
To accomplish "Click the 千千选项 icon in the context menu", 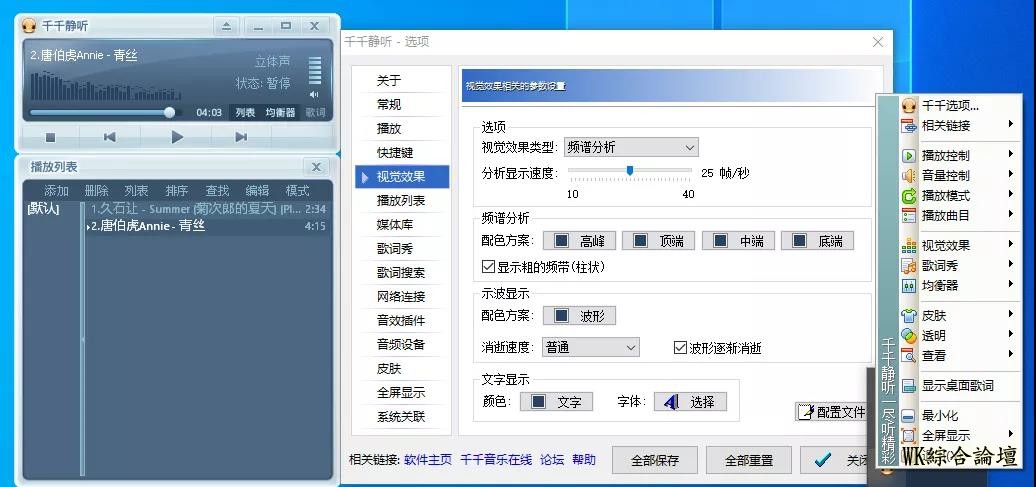I will pos(909,106).
